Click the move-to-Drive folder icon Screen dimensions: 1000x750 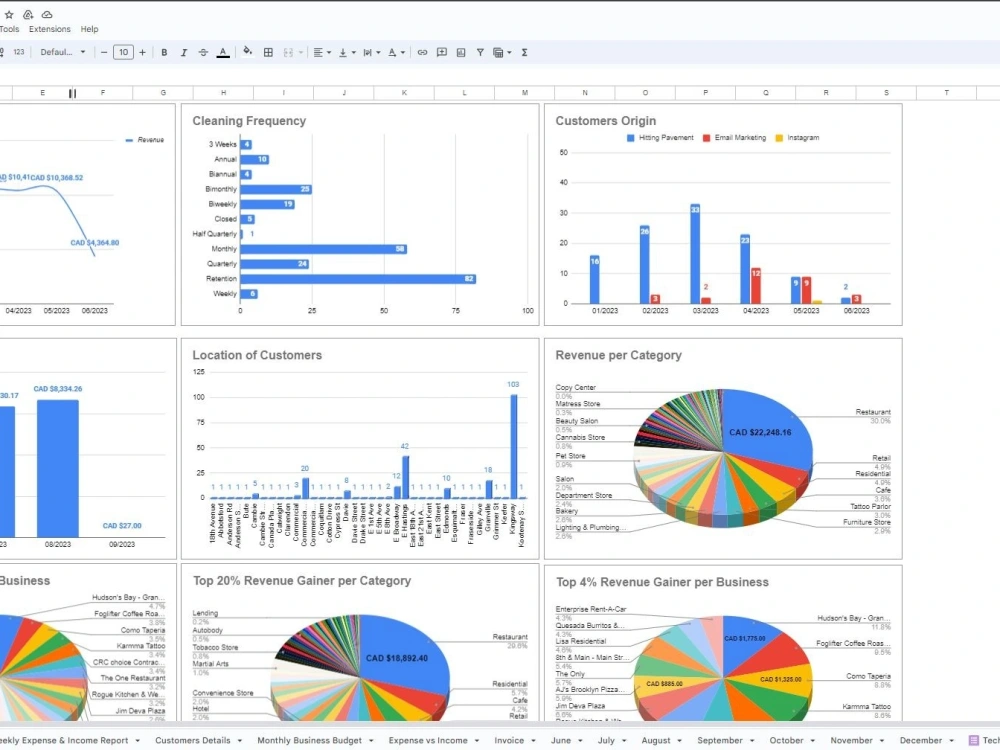click(28, 14)
